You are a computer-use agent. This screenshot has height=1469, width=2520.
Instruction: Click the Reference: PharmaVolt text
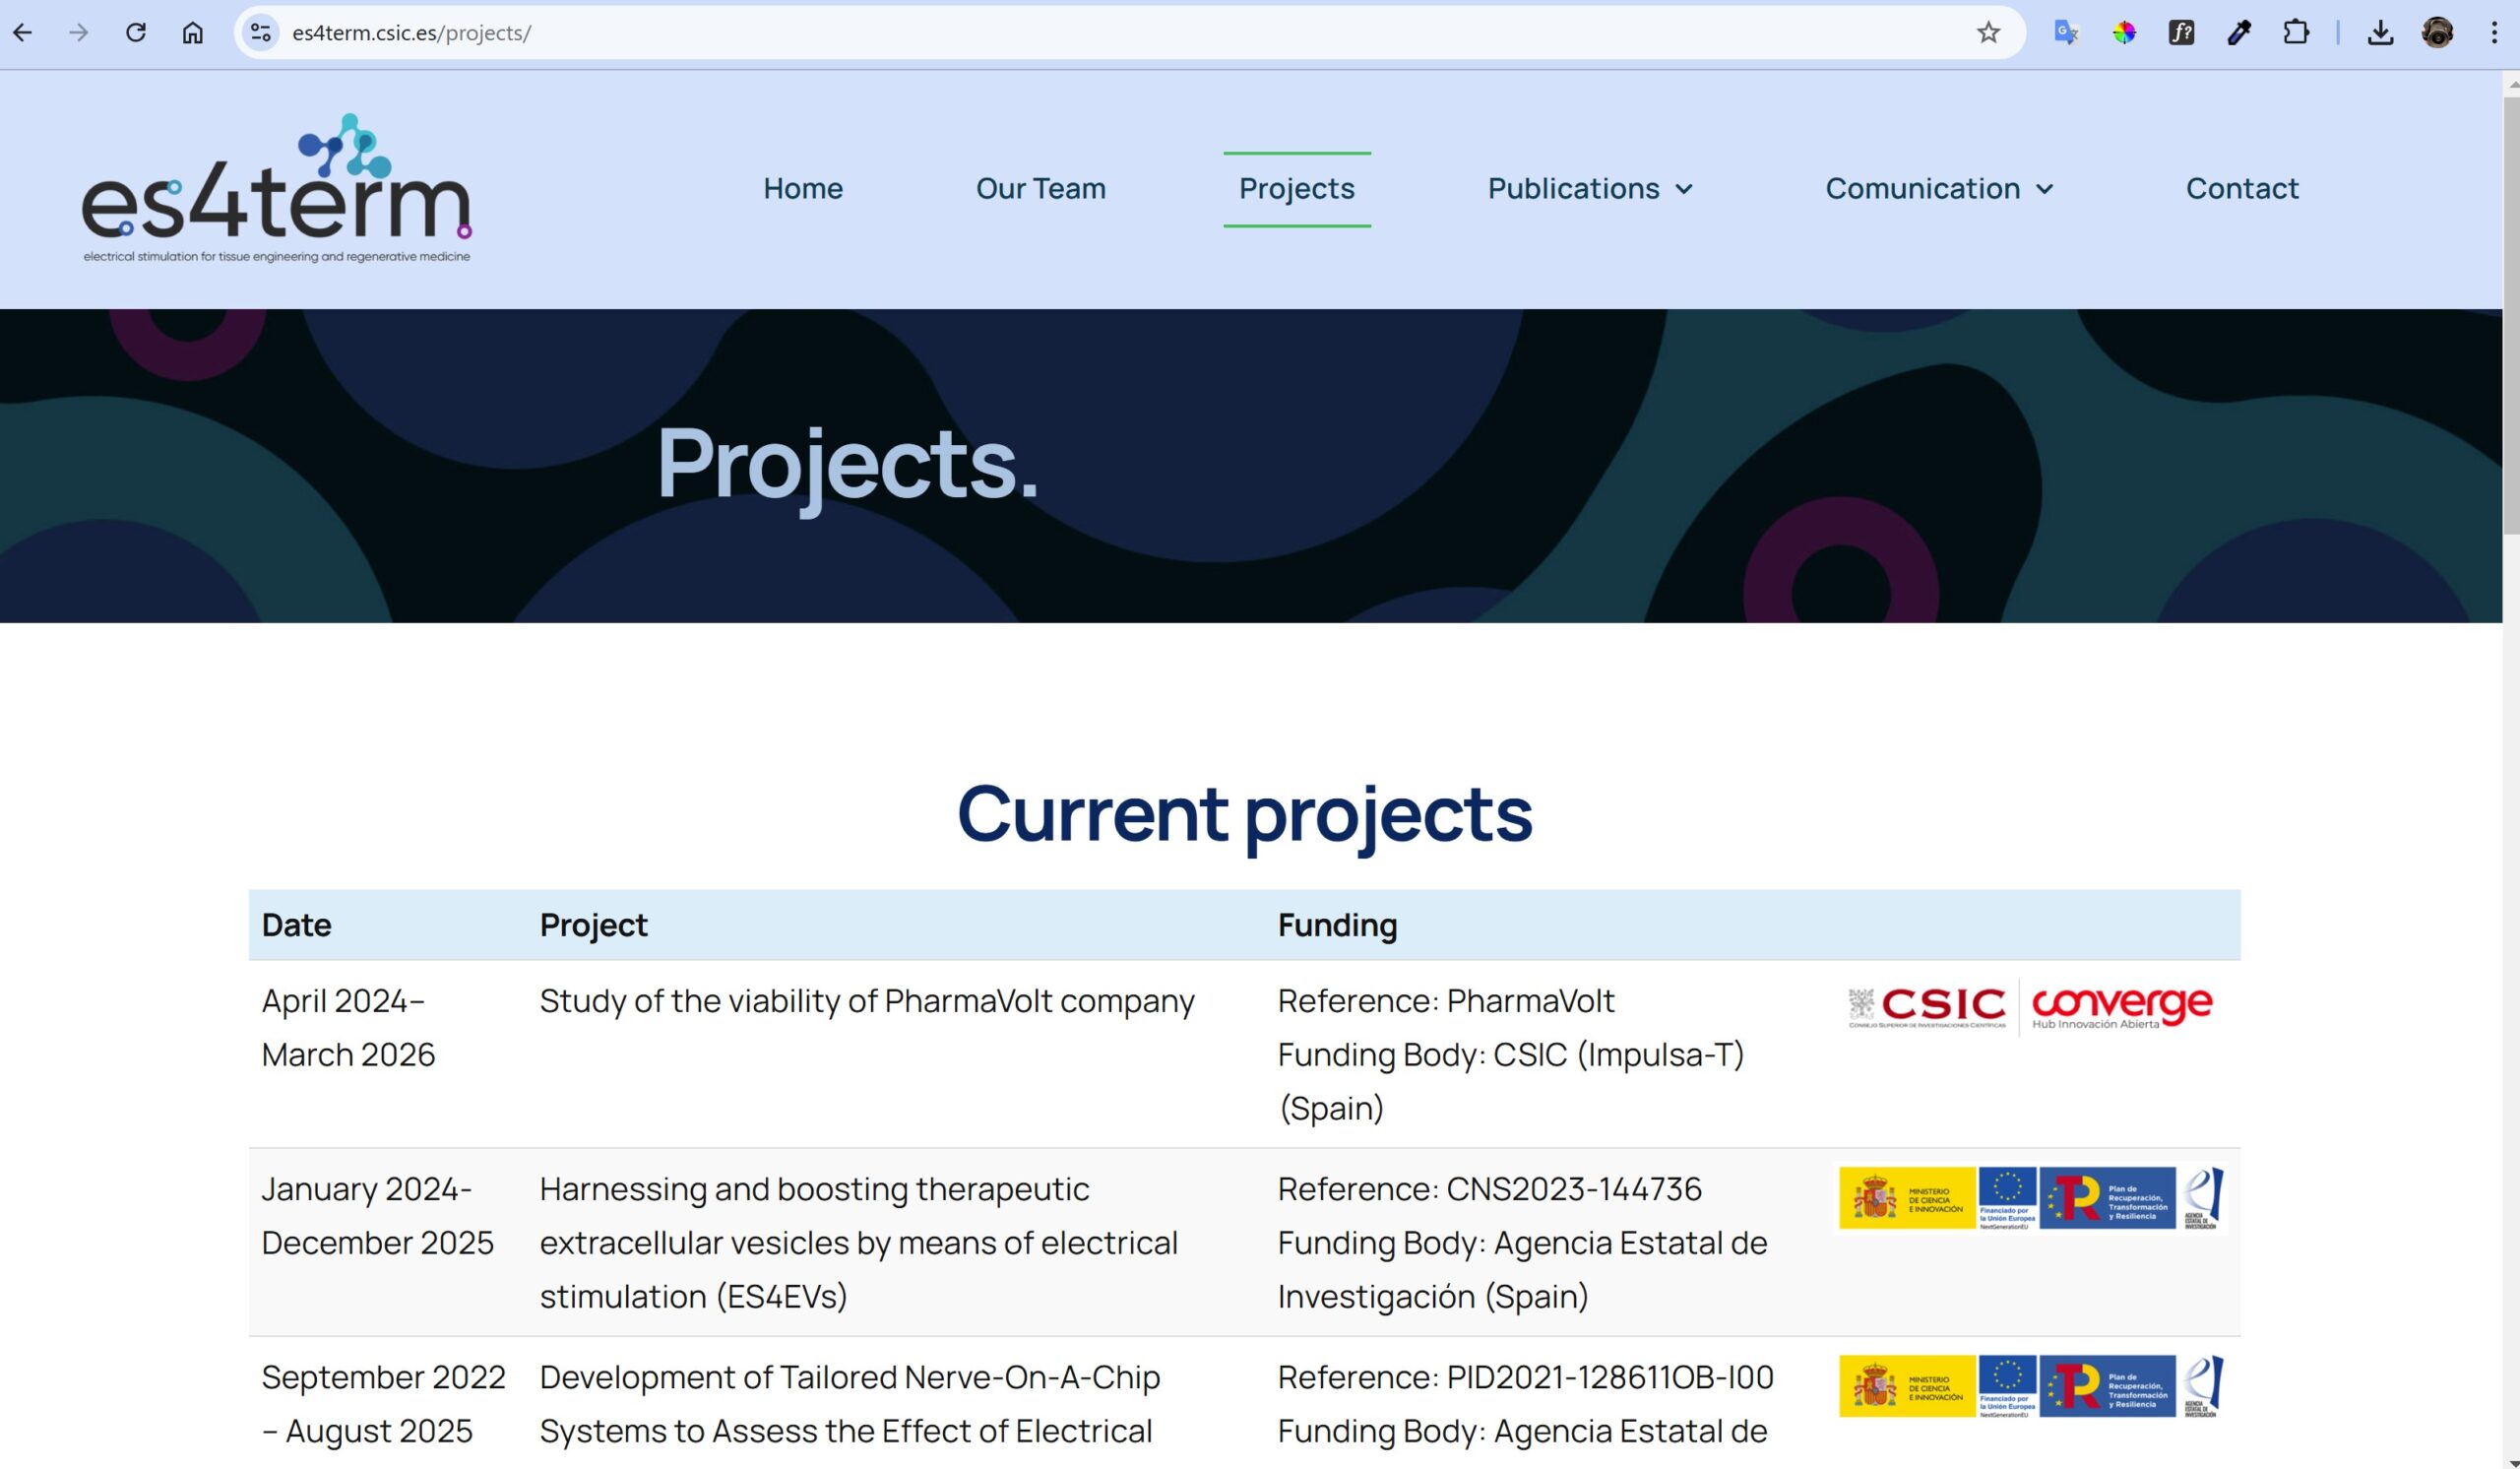coord(1446,1001)
